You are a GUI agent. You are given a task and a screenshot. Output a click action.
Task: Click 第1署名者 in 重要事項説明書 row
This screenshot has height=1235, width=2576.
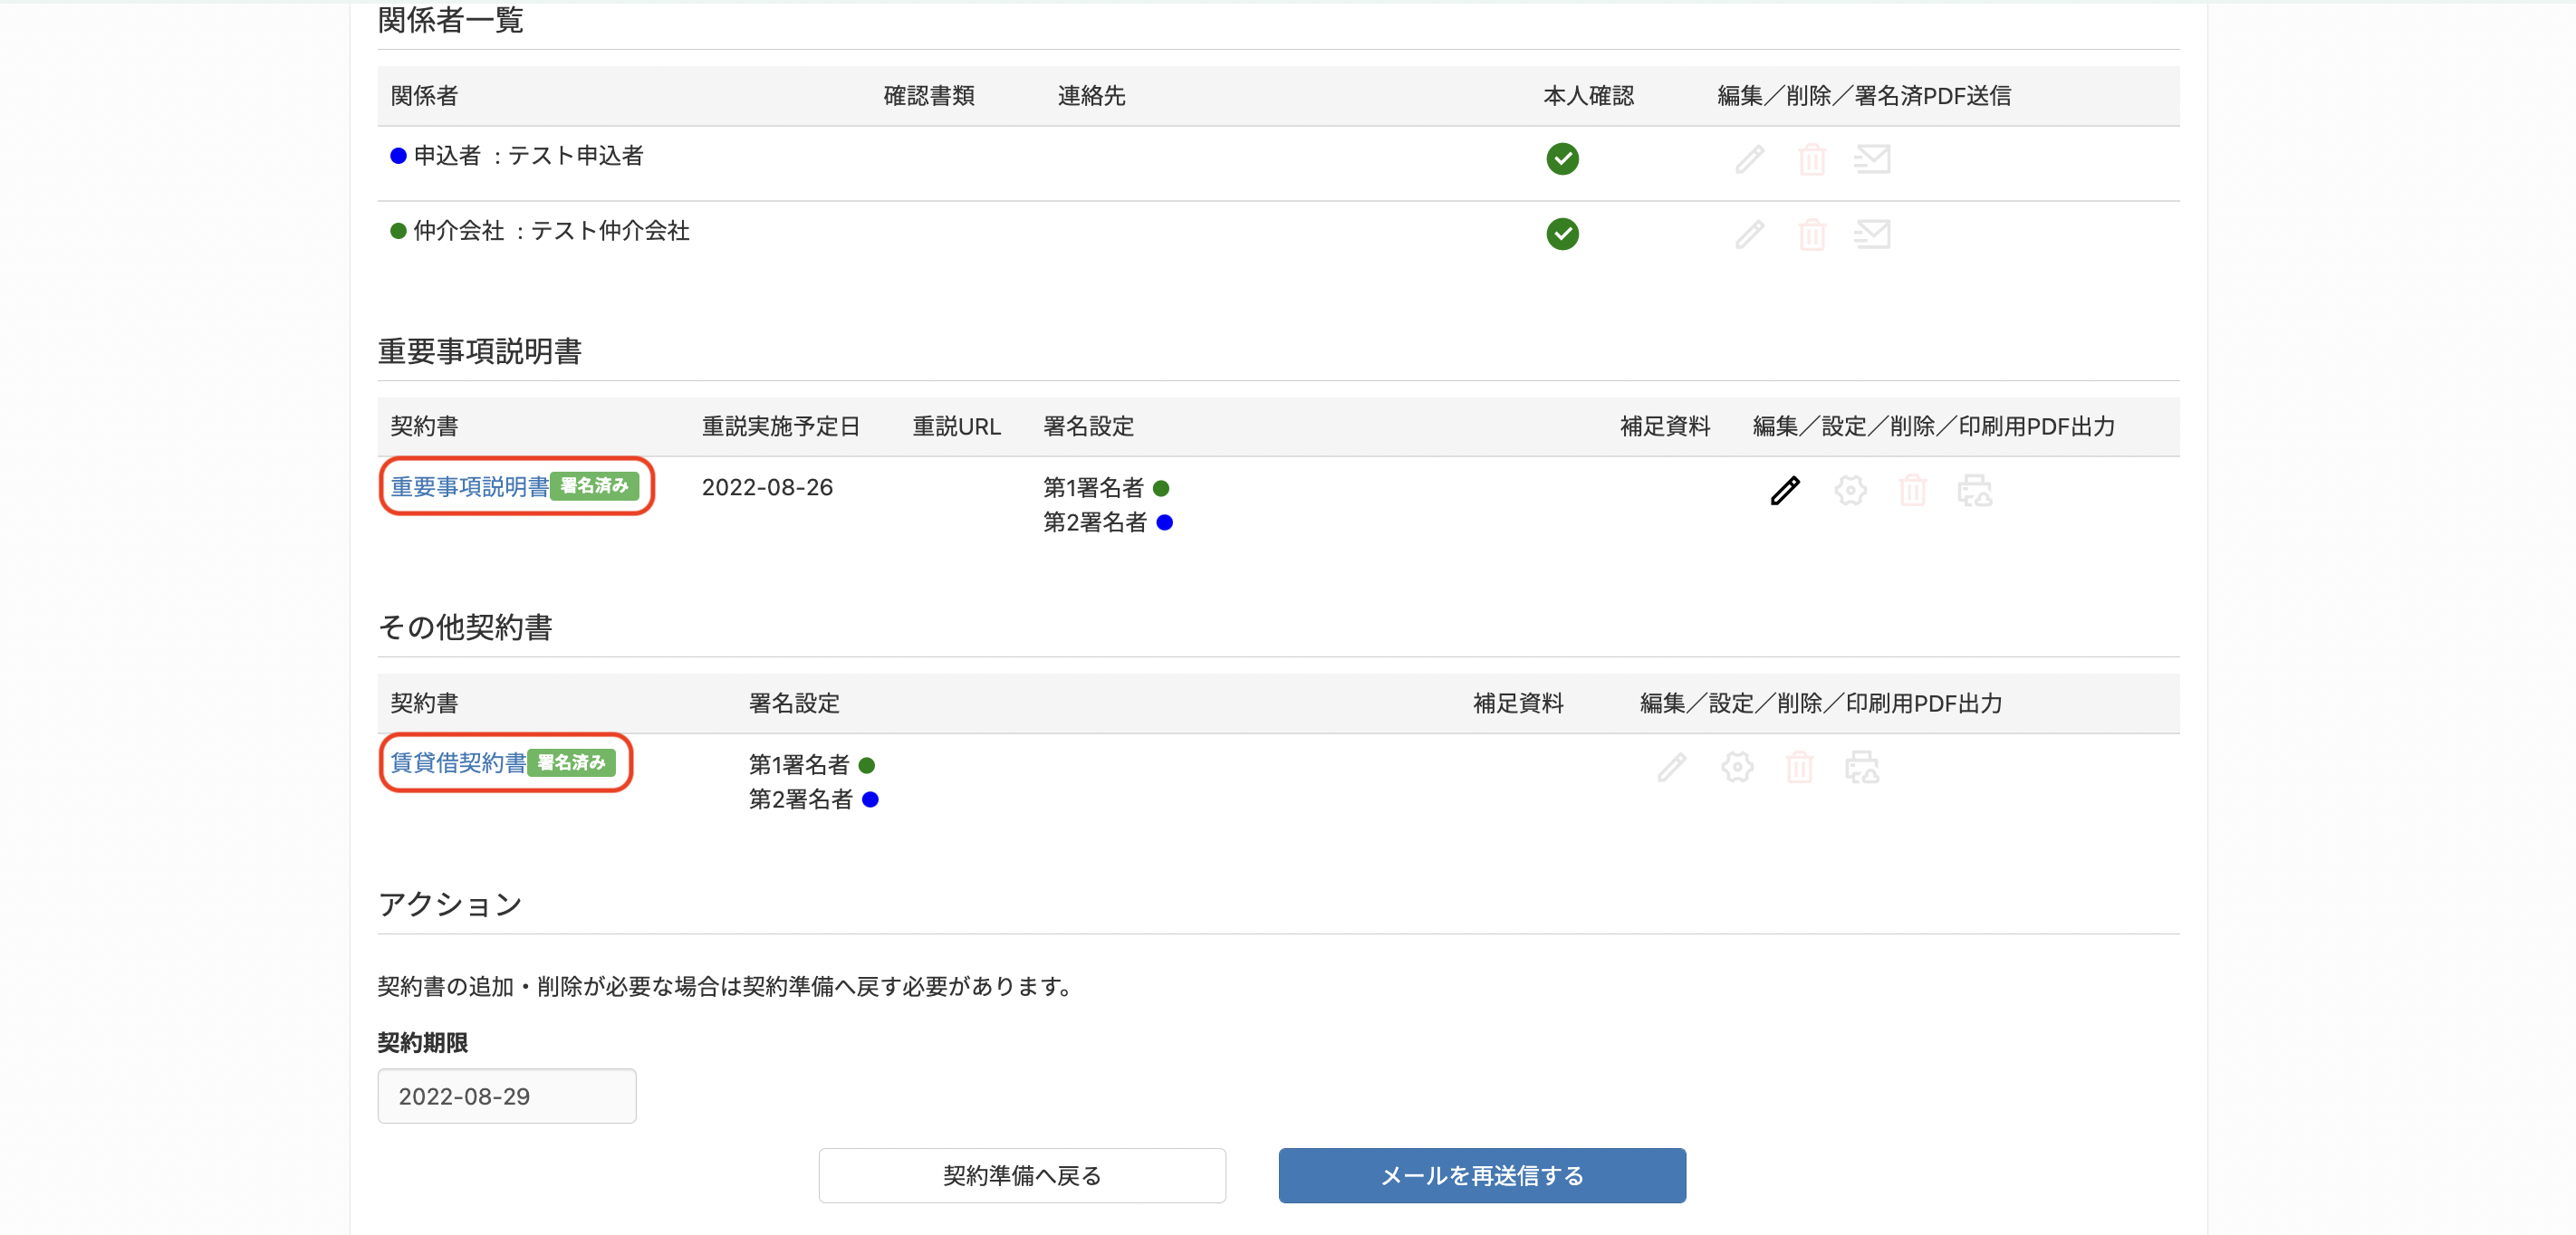(1093, 488)
